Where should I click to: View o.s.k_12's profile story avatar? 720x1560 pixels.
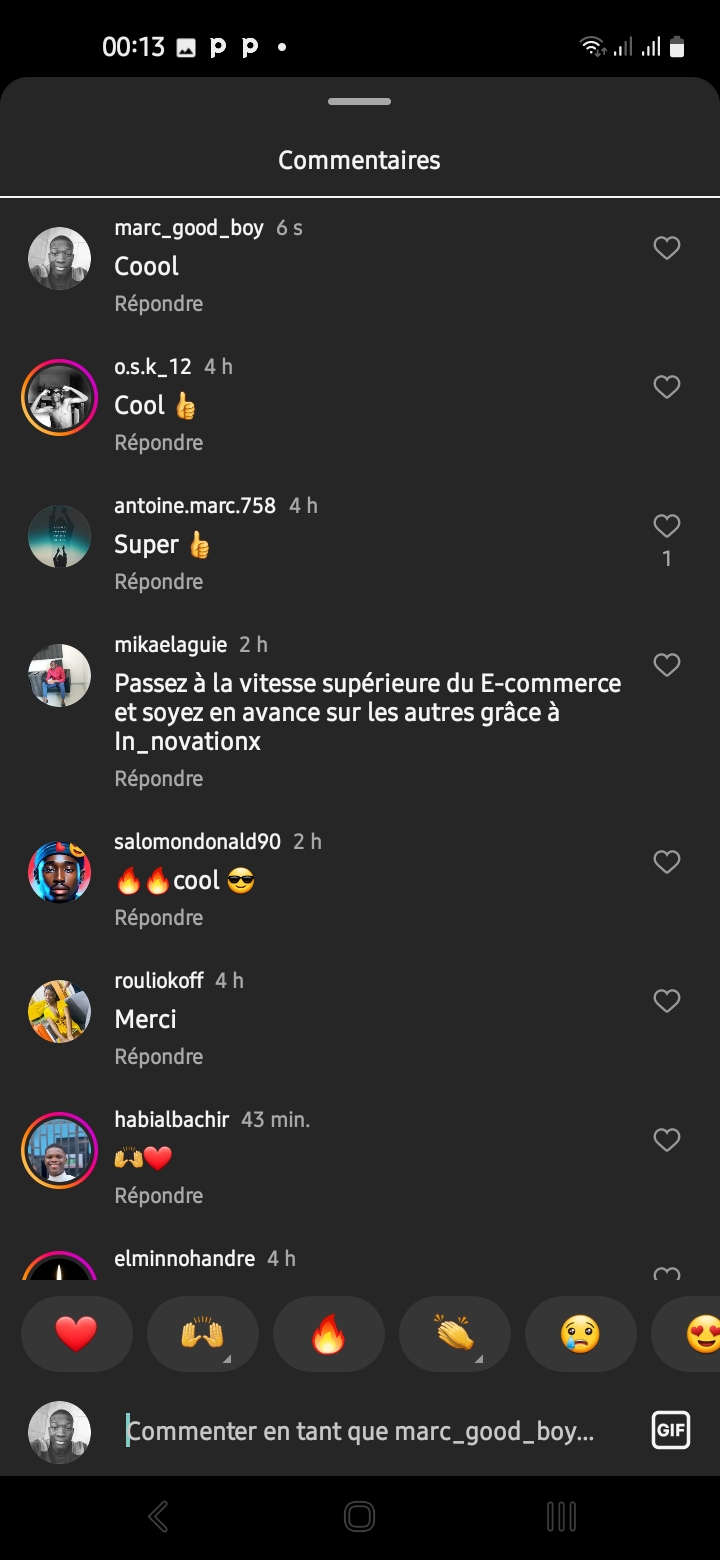[x=59, y=397]
